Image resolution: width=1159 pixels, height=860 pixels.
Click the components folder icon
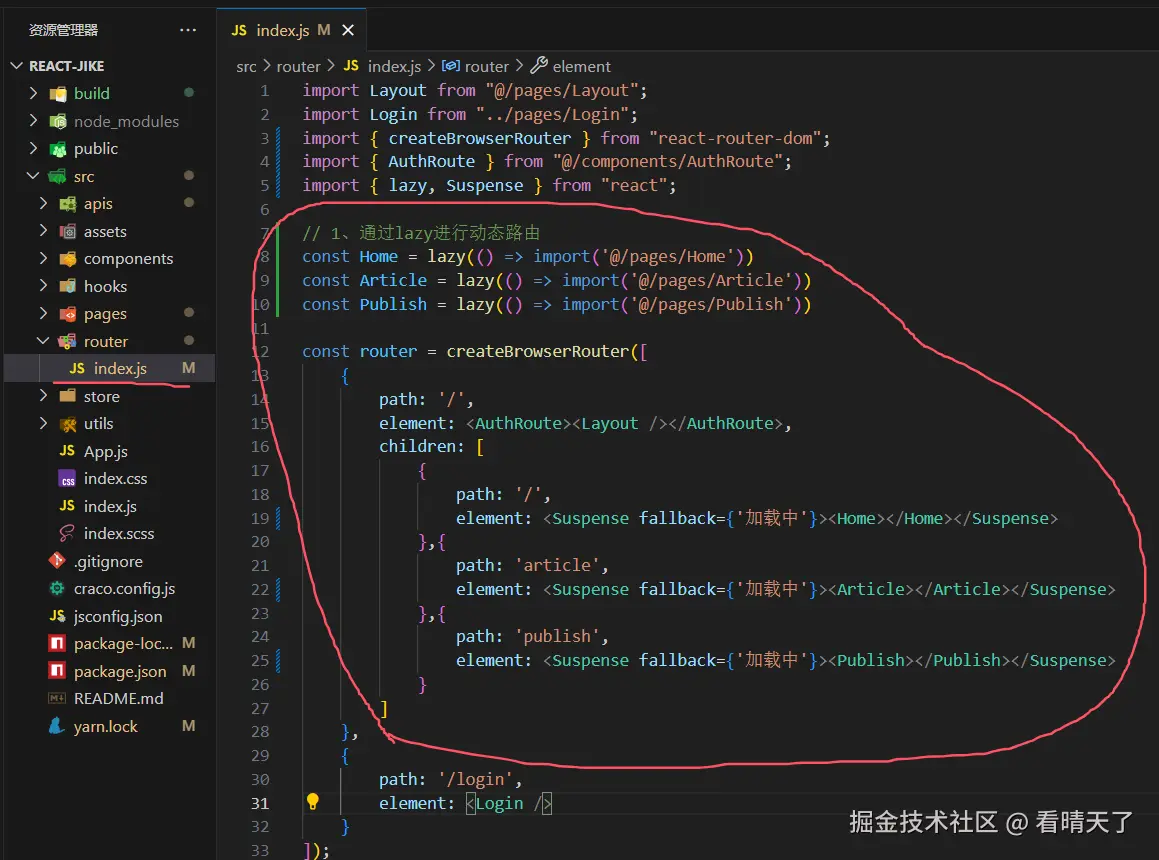(x=67, y=259)
